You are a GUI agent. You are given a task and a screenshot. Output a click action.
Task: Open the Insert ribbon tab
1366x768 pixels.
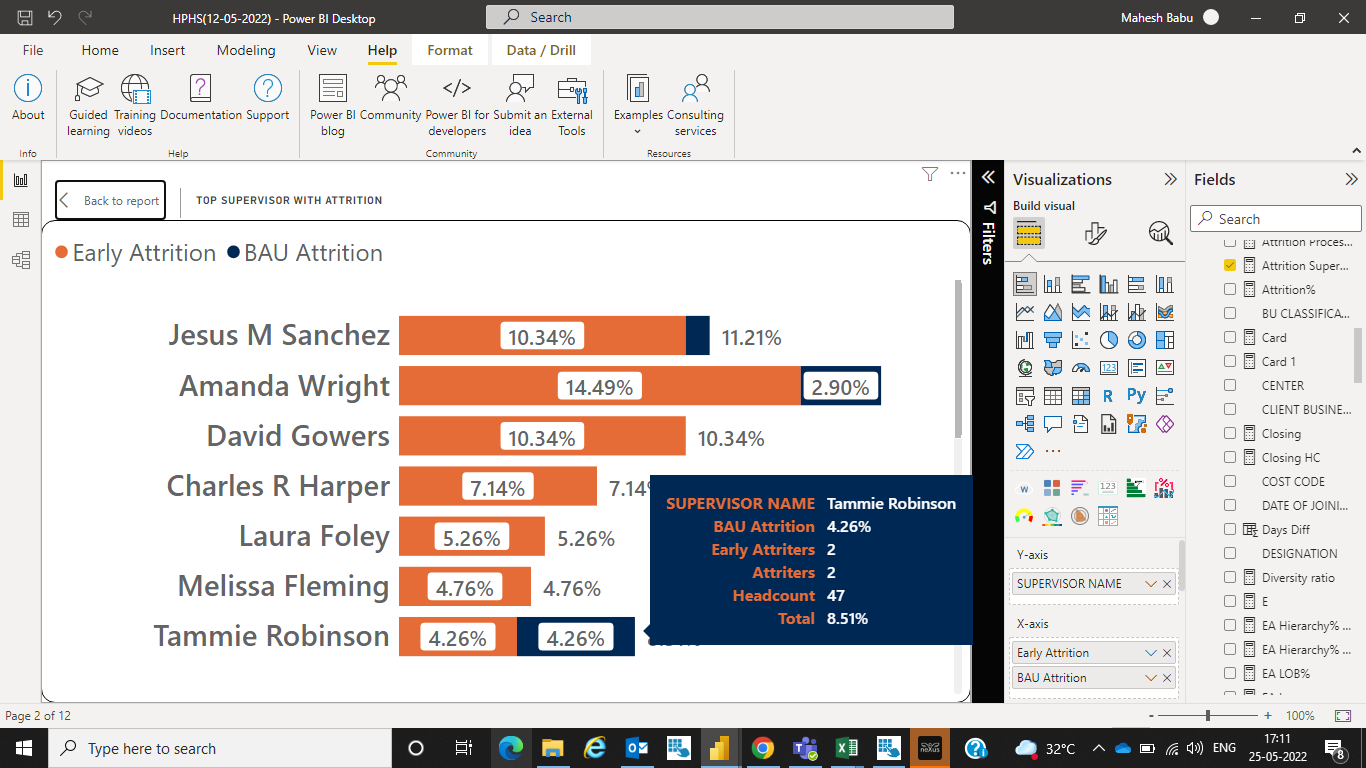click(x=168, y=50)
